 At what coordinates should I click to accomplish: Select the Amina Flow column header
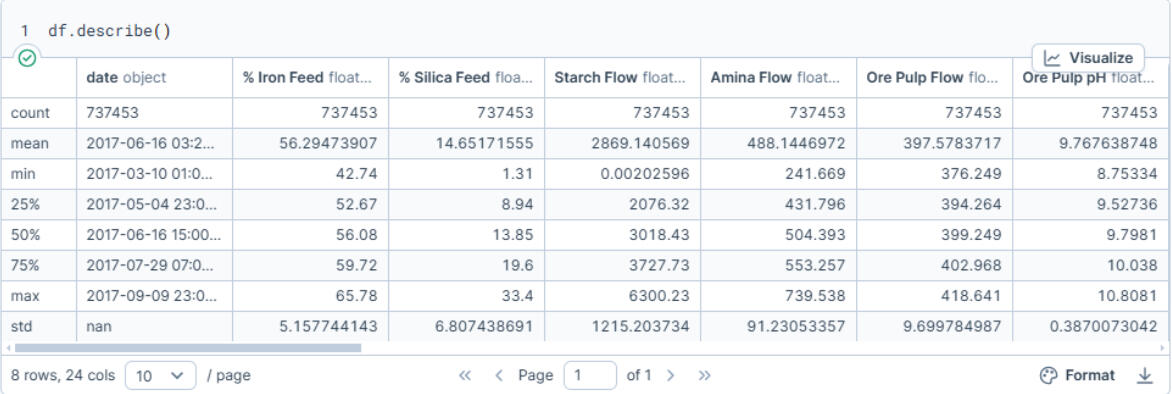tap(778, 78)
